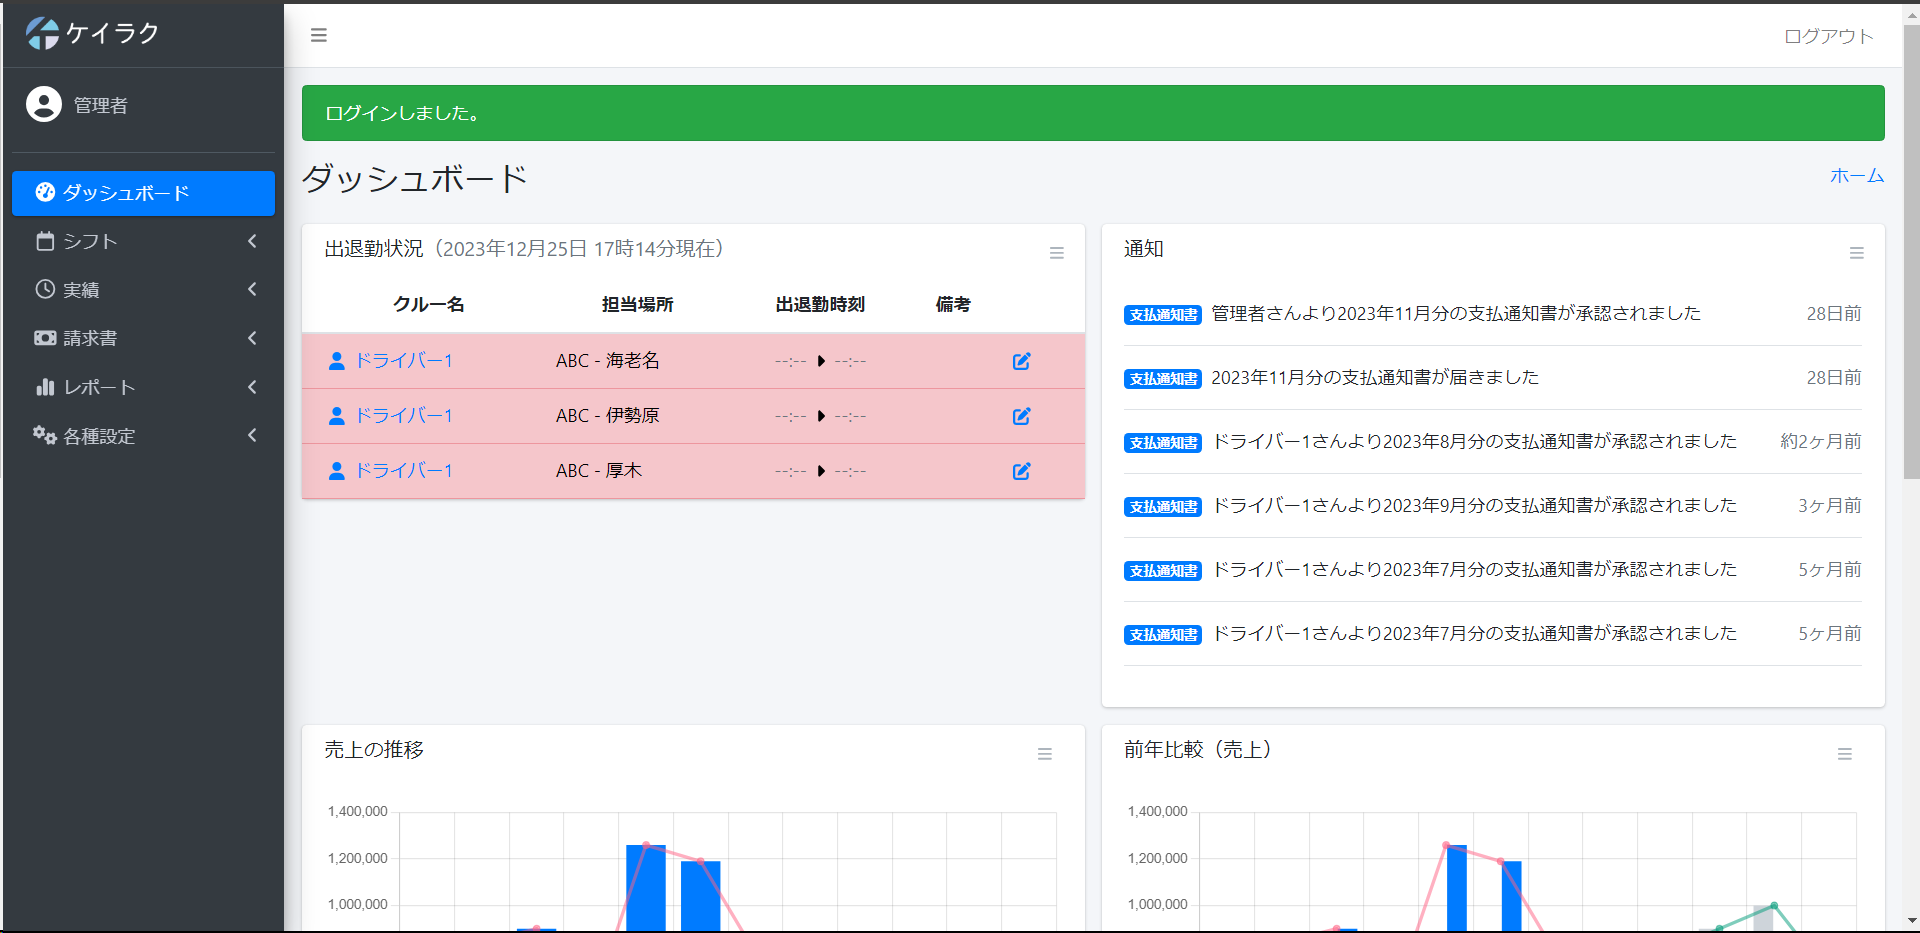Viewport: 1920px width, 933px height.
Task: Edit attendance for ABC - 厚木 row
Action: tap(1021, 471)
